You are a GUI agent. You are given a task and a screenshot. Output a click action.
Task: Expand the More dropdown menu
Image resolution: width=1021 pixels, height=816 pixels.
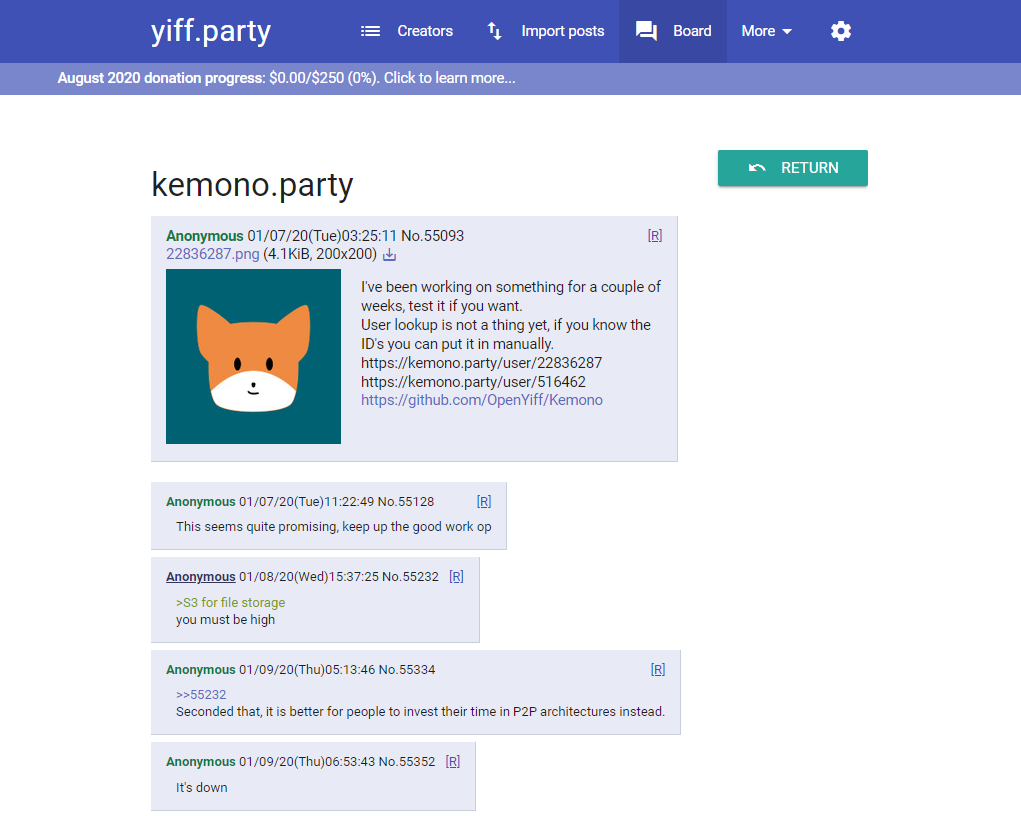[x=766, y=31]
